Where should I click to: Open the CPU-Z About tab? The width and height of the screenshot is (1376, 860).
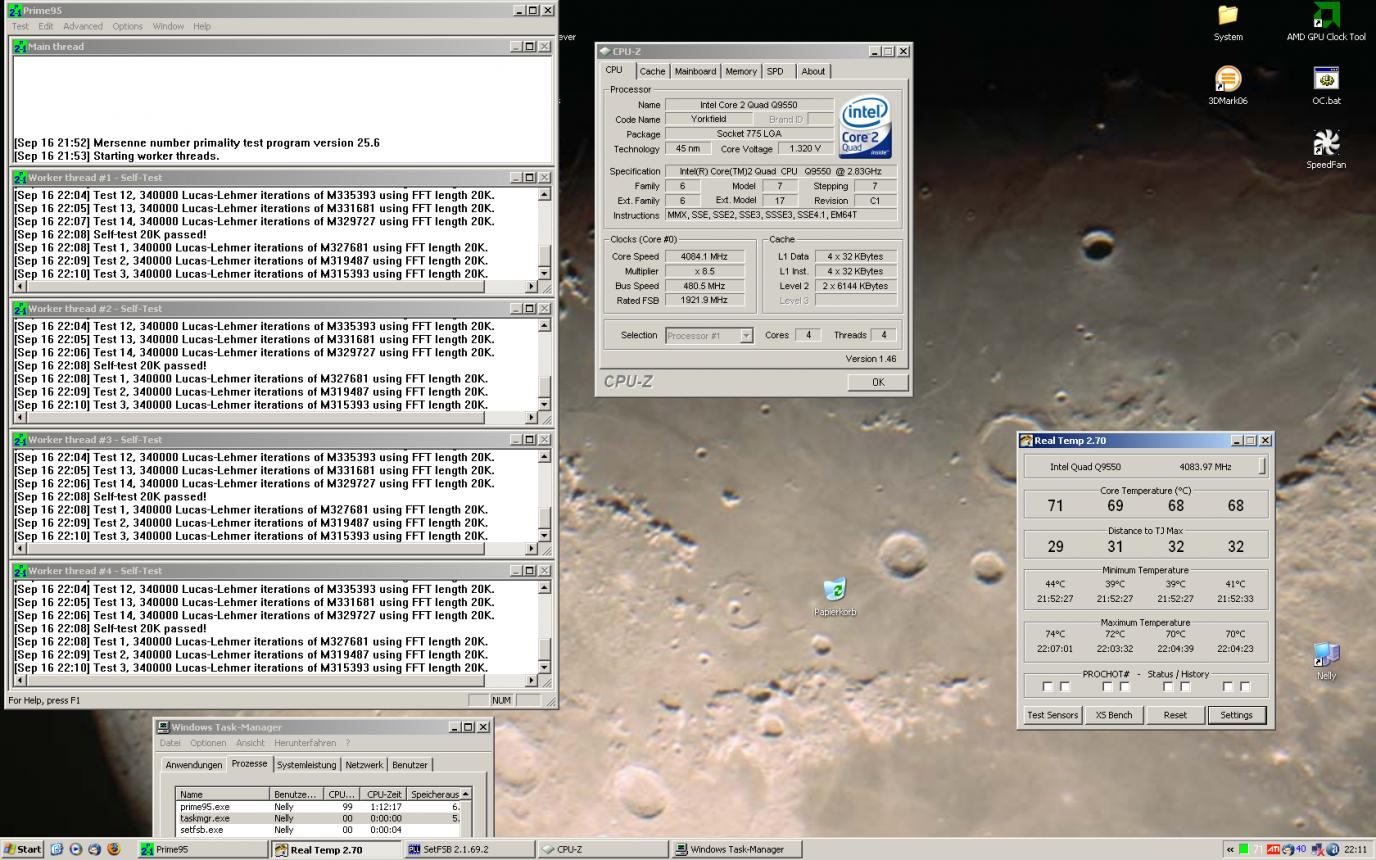tap(814, 72)
